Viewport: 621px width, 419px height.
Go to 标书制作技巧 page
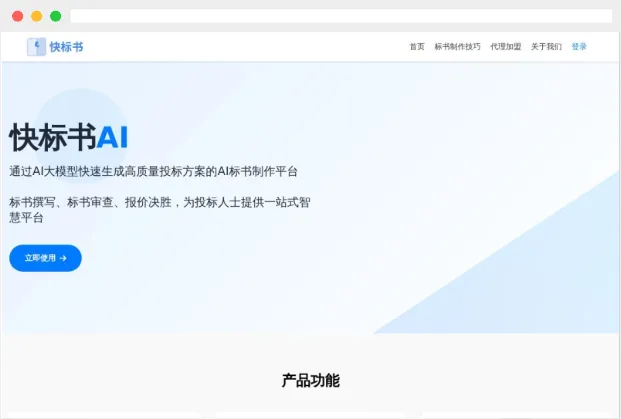(x=457, y=47)
